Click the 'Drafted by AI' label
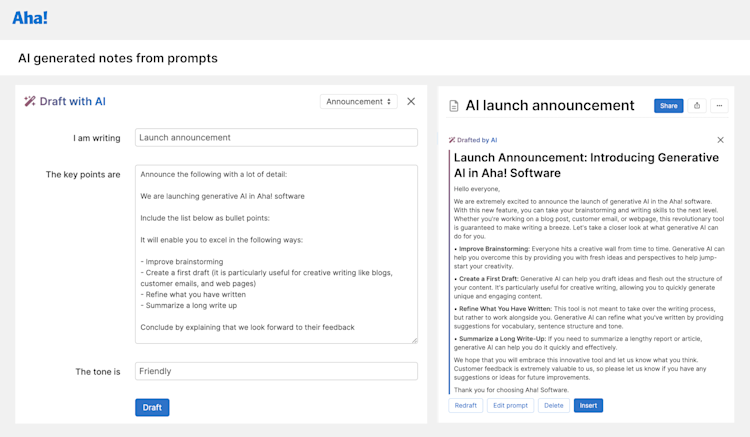750x437 pixels. click(x=477, y=140)
